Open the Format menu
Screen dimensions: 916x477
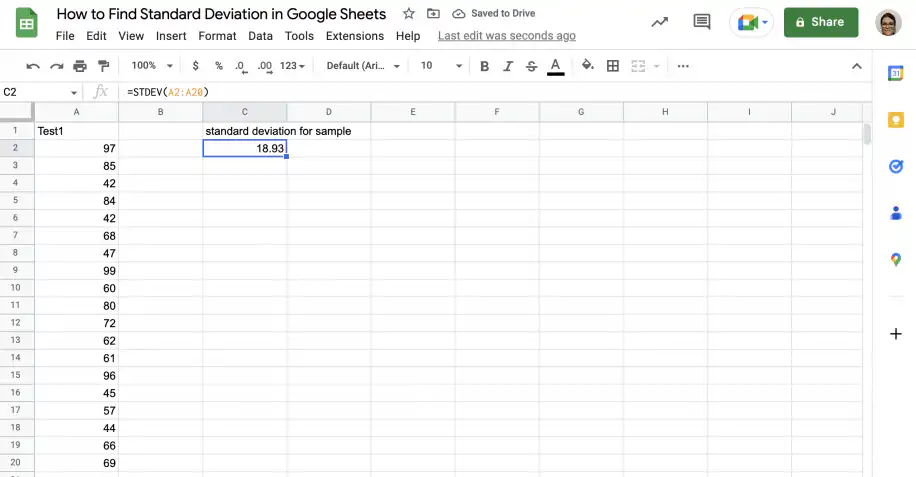pyautogui.click(x=217, y=36)
